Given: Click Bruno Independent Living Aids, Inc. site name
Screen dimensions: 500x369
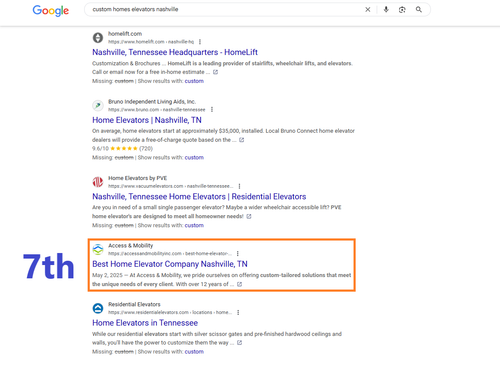Looking at the screenshot, I should point(152,101).
